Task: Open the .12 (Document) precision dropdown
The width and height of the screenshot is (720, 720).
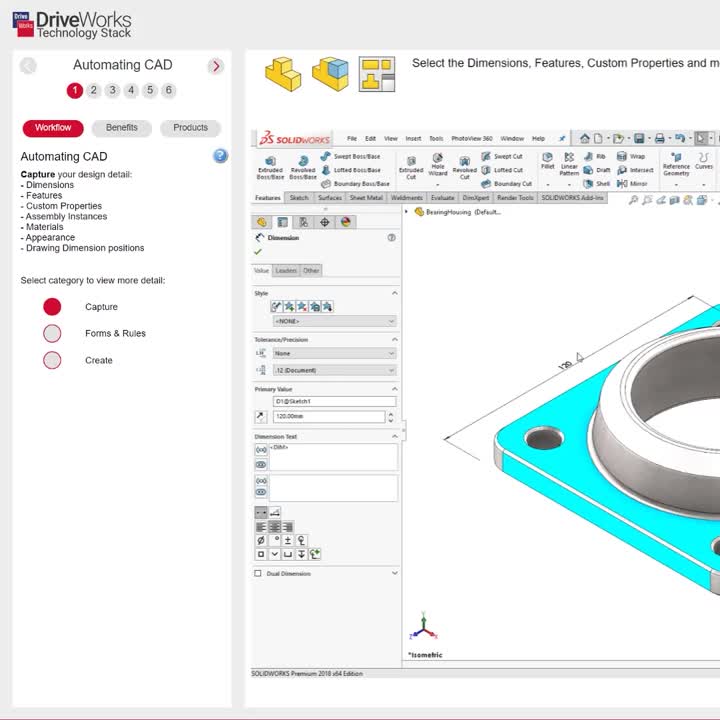Action: click(x=334, y=370)
